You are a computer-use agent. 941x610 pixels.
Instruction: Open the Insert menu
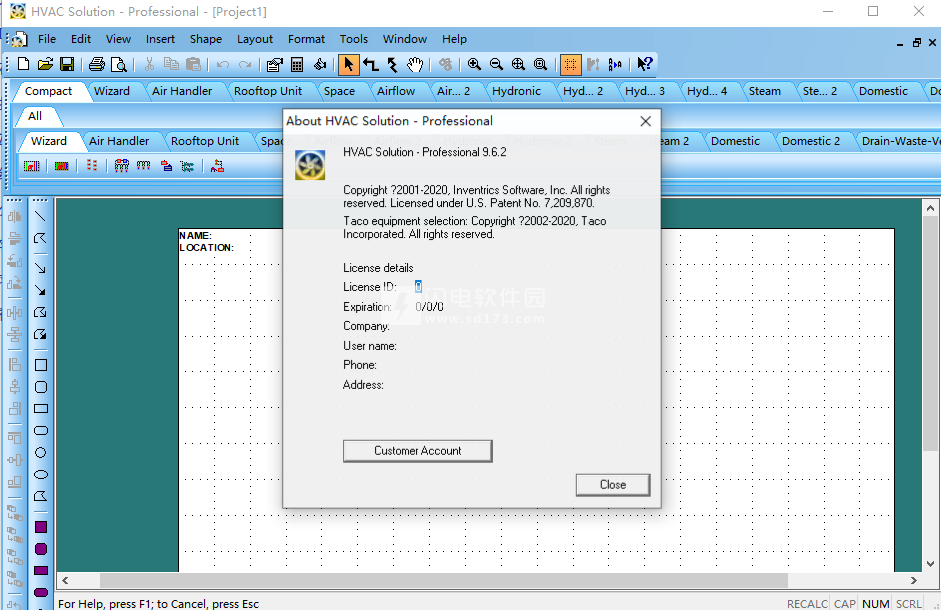[x=160, y=39]
